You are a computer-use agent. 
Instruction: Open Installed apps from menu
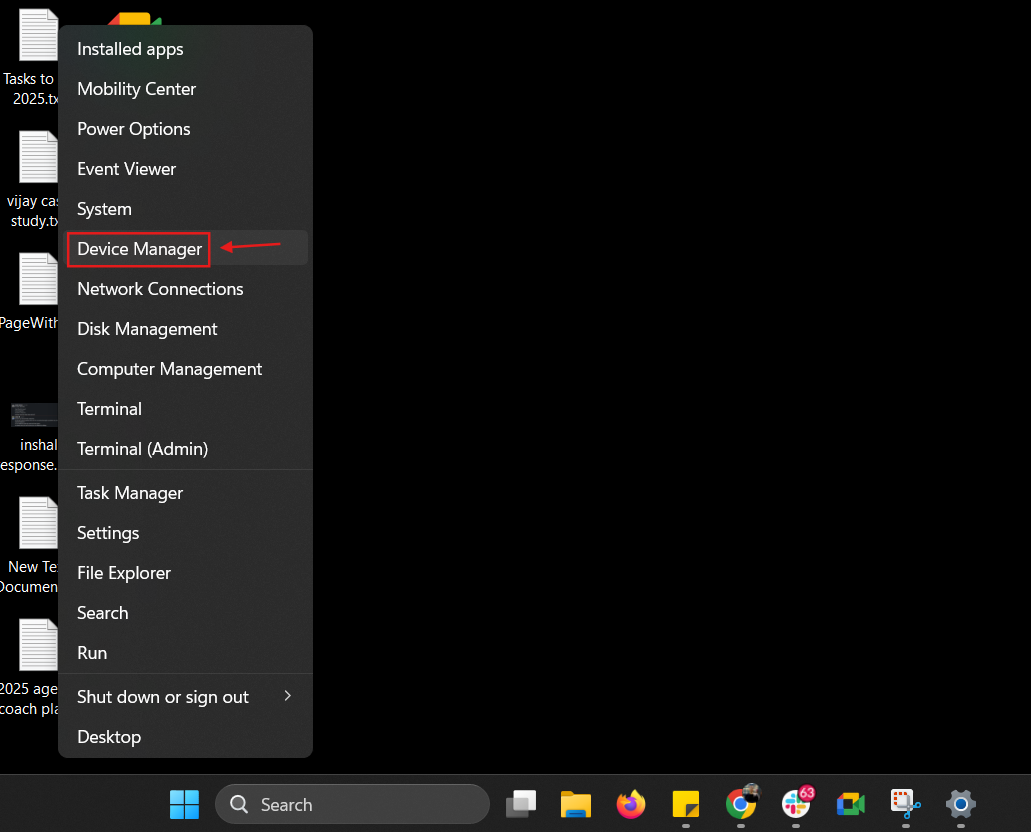tap(185, 49)
